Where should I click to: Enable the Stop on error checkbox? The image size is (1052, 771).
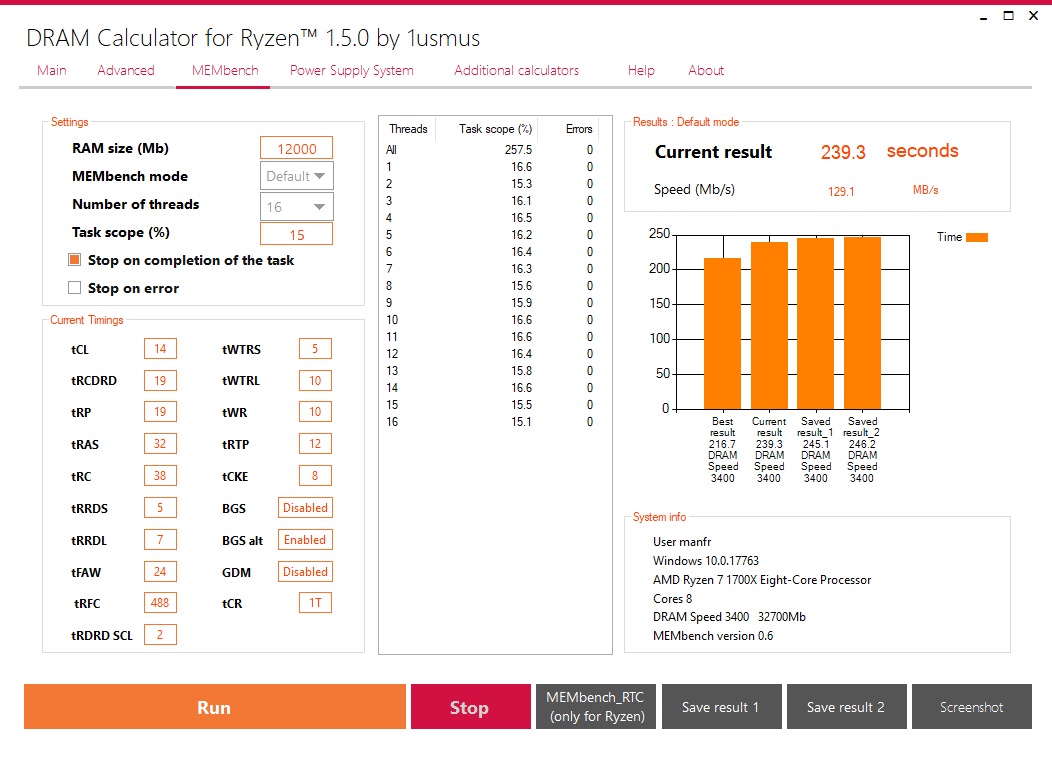[x=74, y=288]
